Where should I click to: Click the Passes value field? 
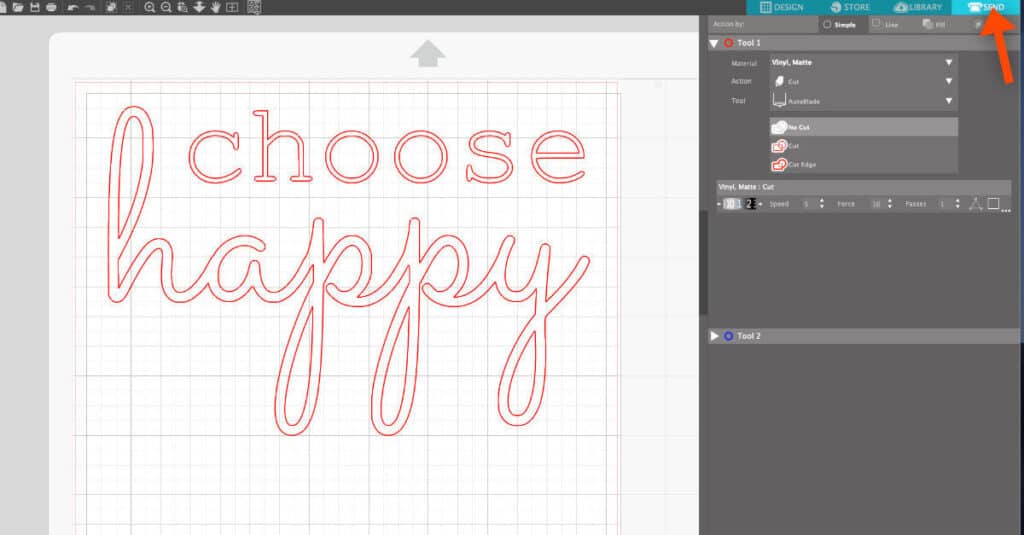click(x=942, y=204)
